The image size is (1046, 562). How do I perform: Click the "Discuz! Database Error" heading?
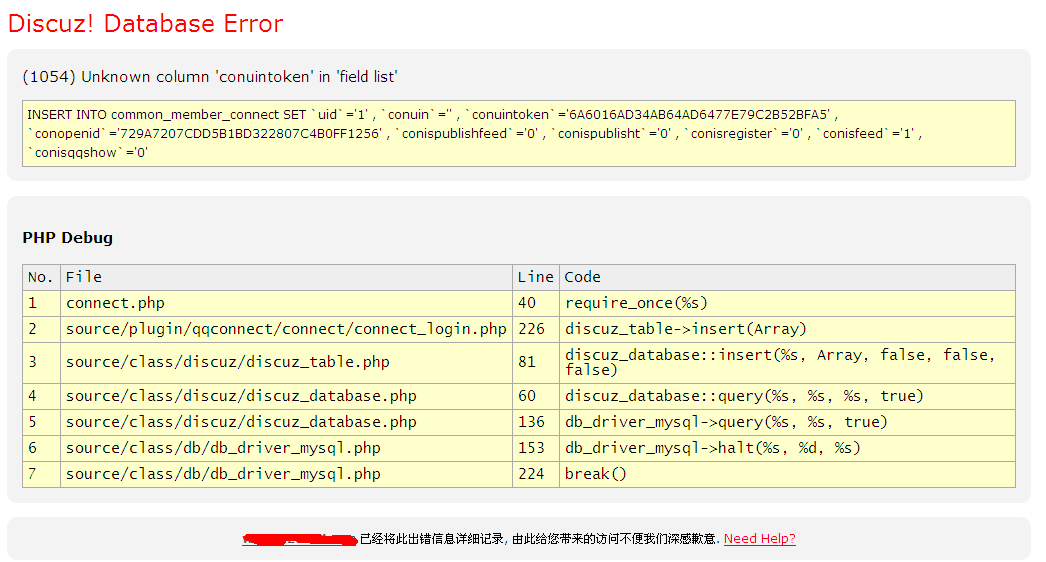coord(145,24)
